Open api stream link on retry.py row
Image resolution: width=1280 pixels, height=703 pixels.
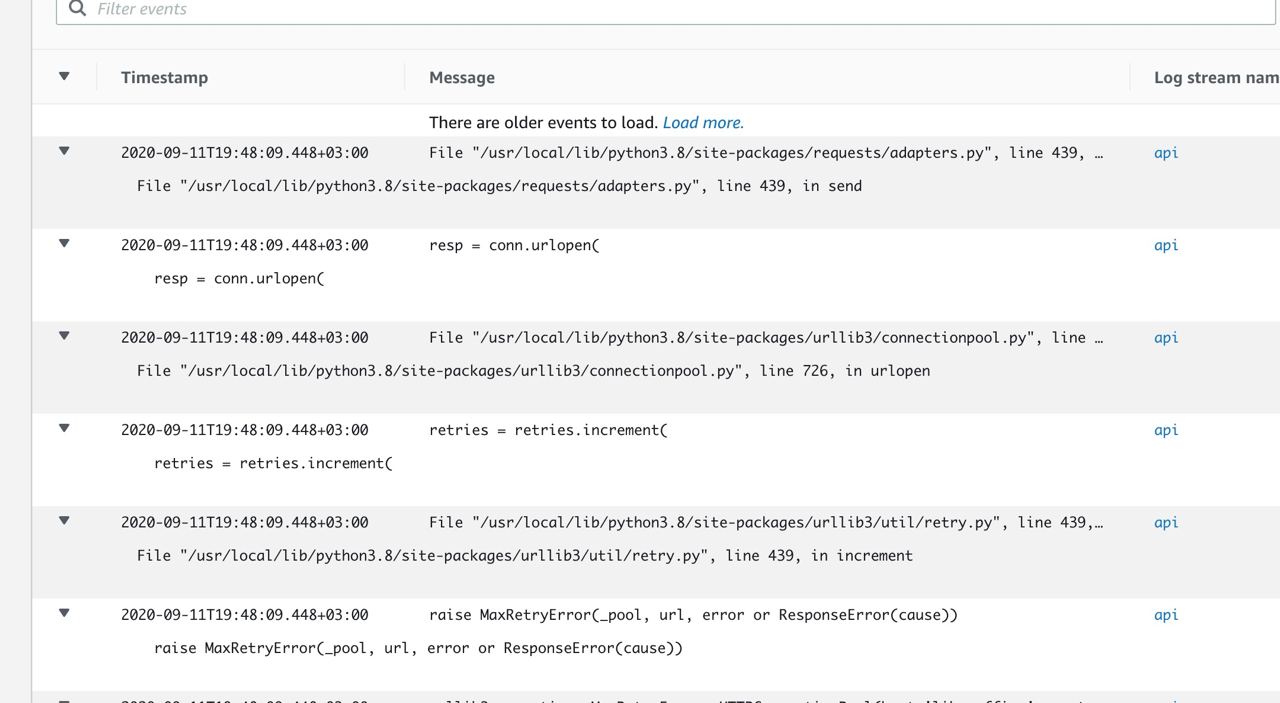pos(1166,522)
